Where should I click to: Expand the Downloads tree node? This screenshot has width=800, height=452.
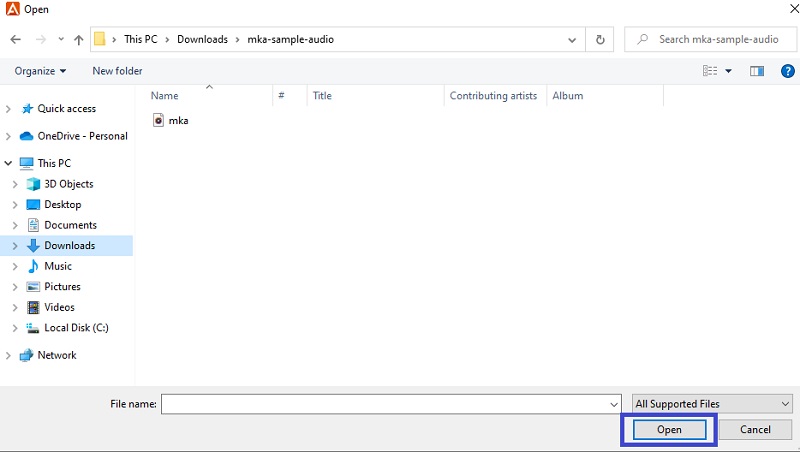(15, 246)
